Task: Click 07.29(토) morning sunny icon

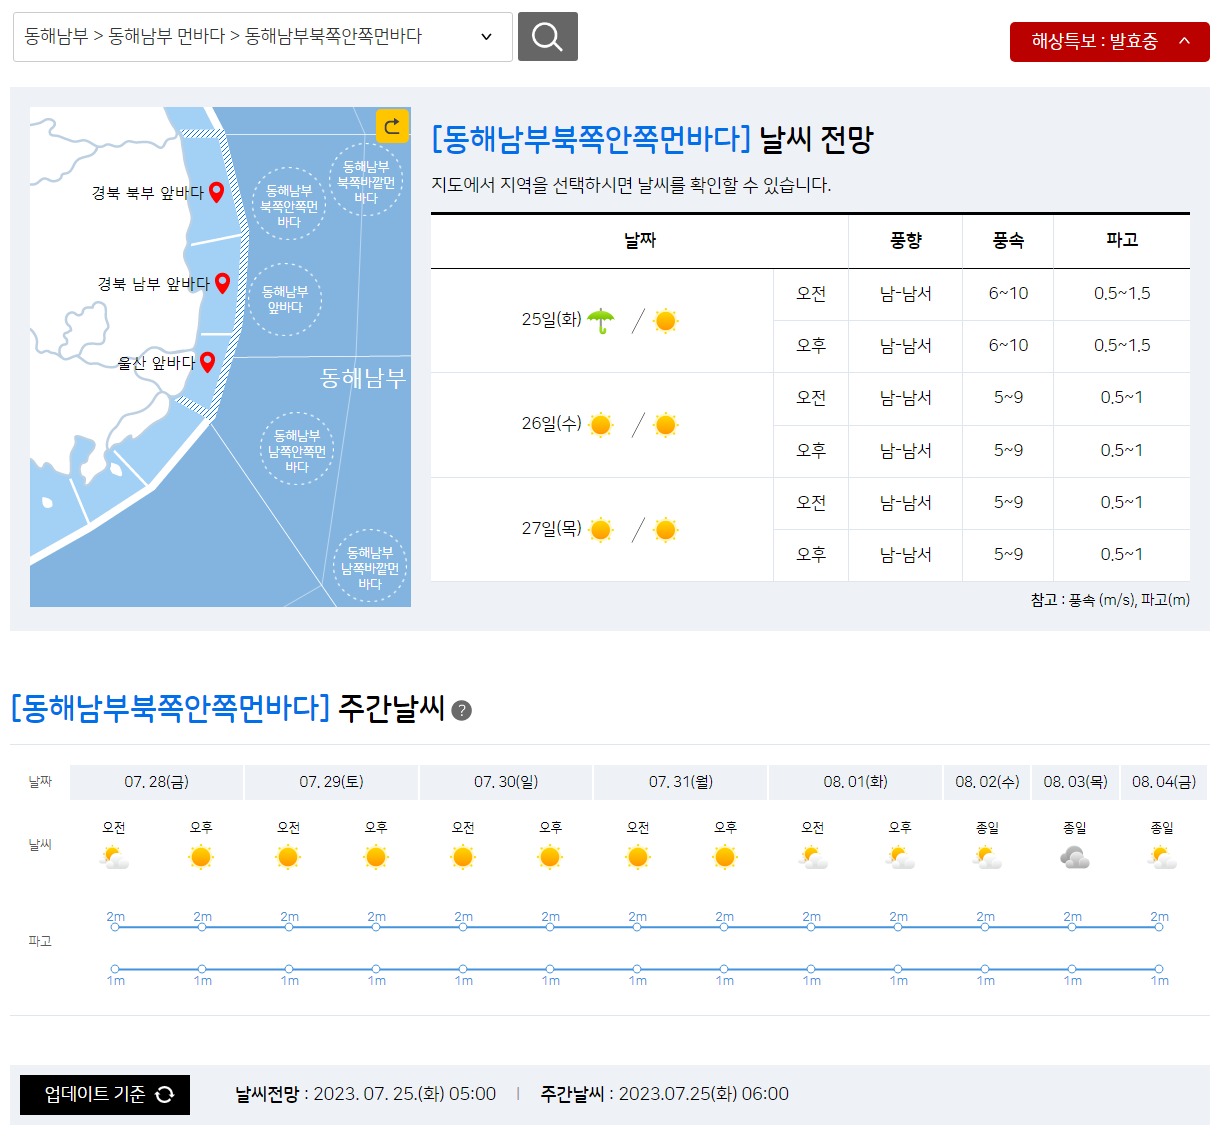Action: (288, 857)
